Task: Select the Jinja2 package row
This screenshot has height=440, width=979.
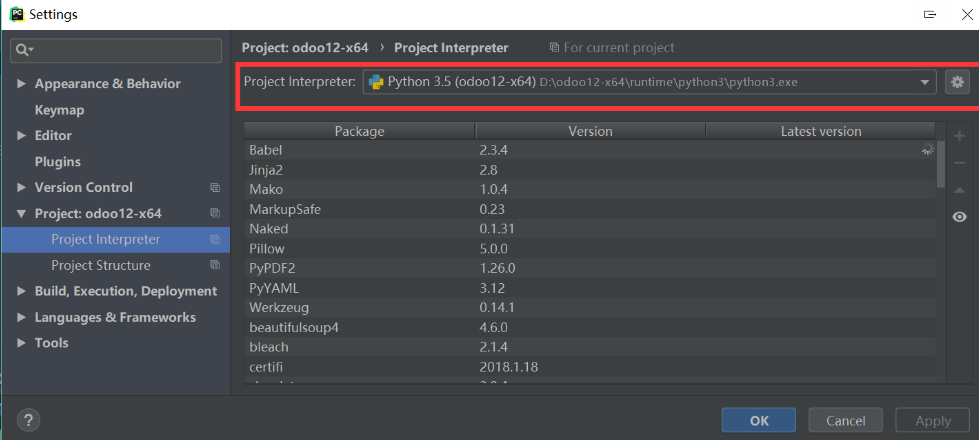Action: click(x=590, y=170)
